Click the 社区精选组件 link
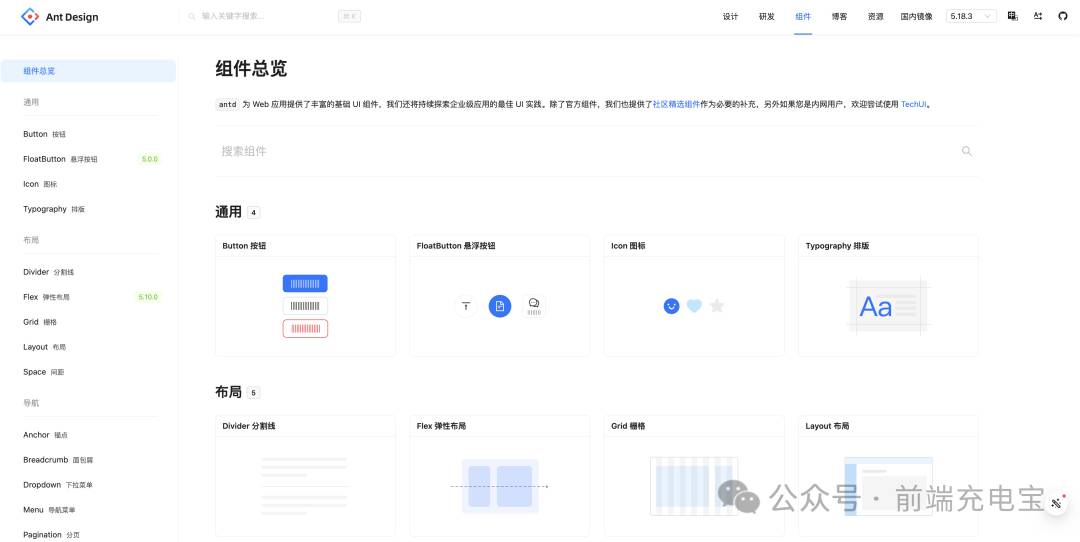The height and width of the screenshot is (542, 1080). (676, 104)
